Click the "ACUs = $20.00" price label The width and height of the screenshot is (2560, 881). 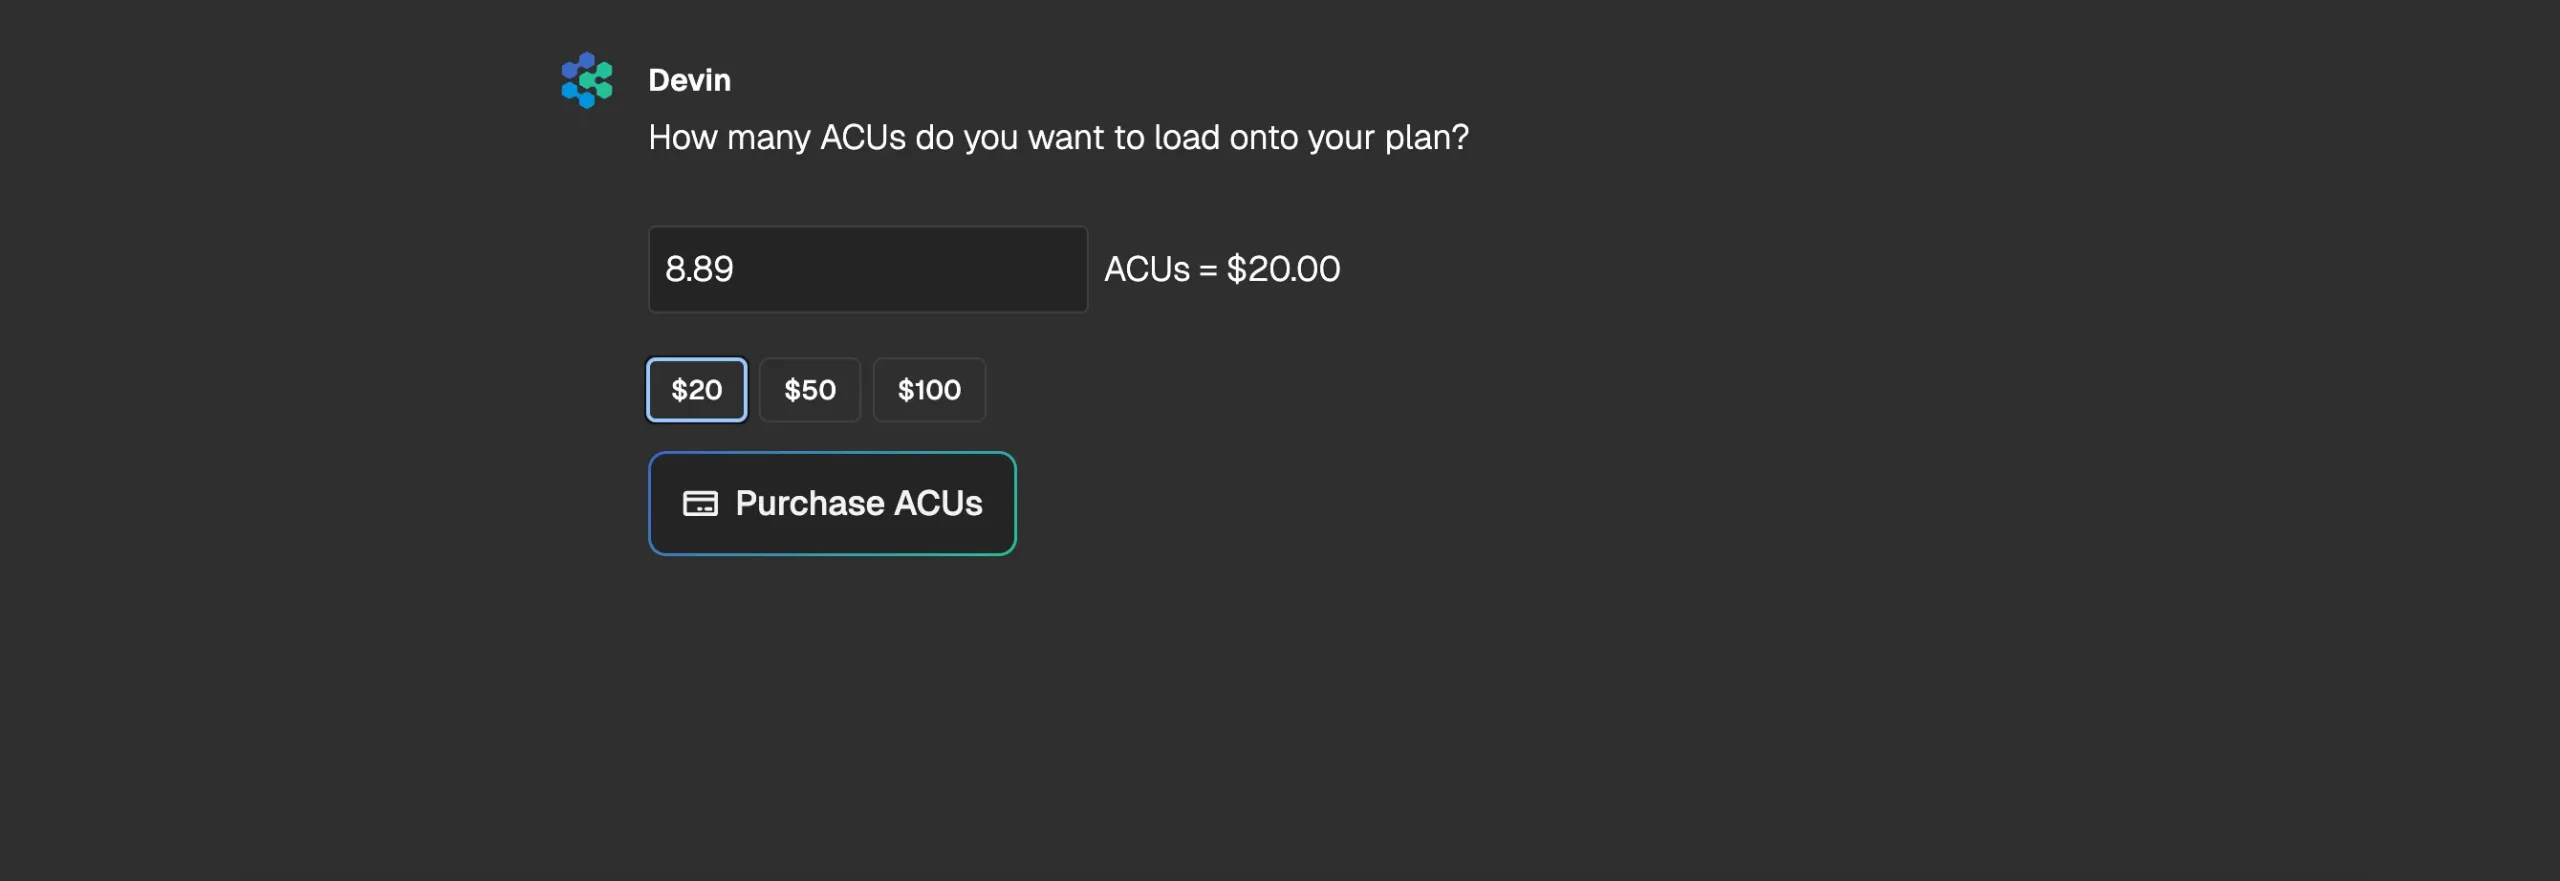1222,269
